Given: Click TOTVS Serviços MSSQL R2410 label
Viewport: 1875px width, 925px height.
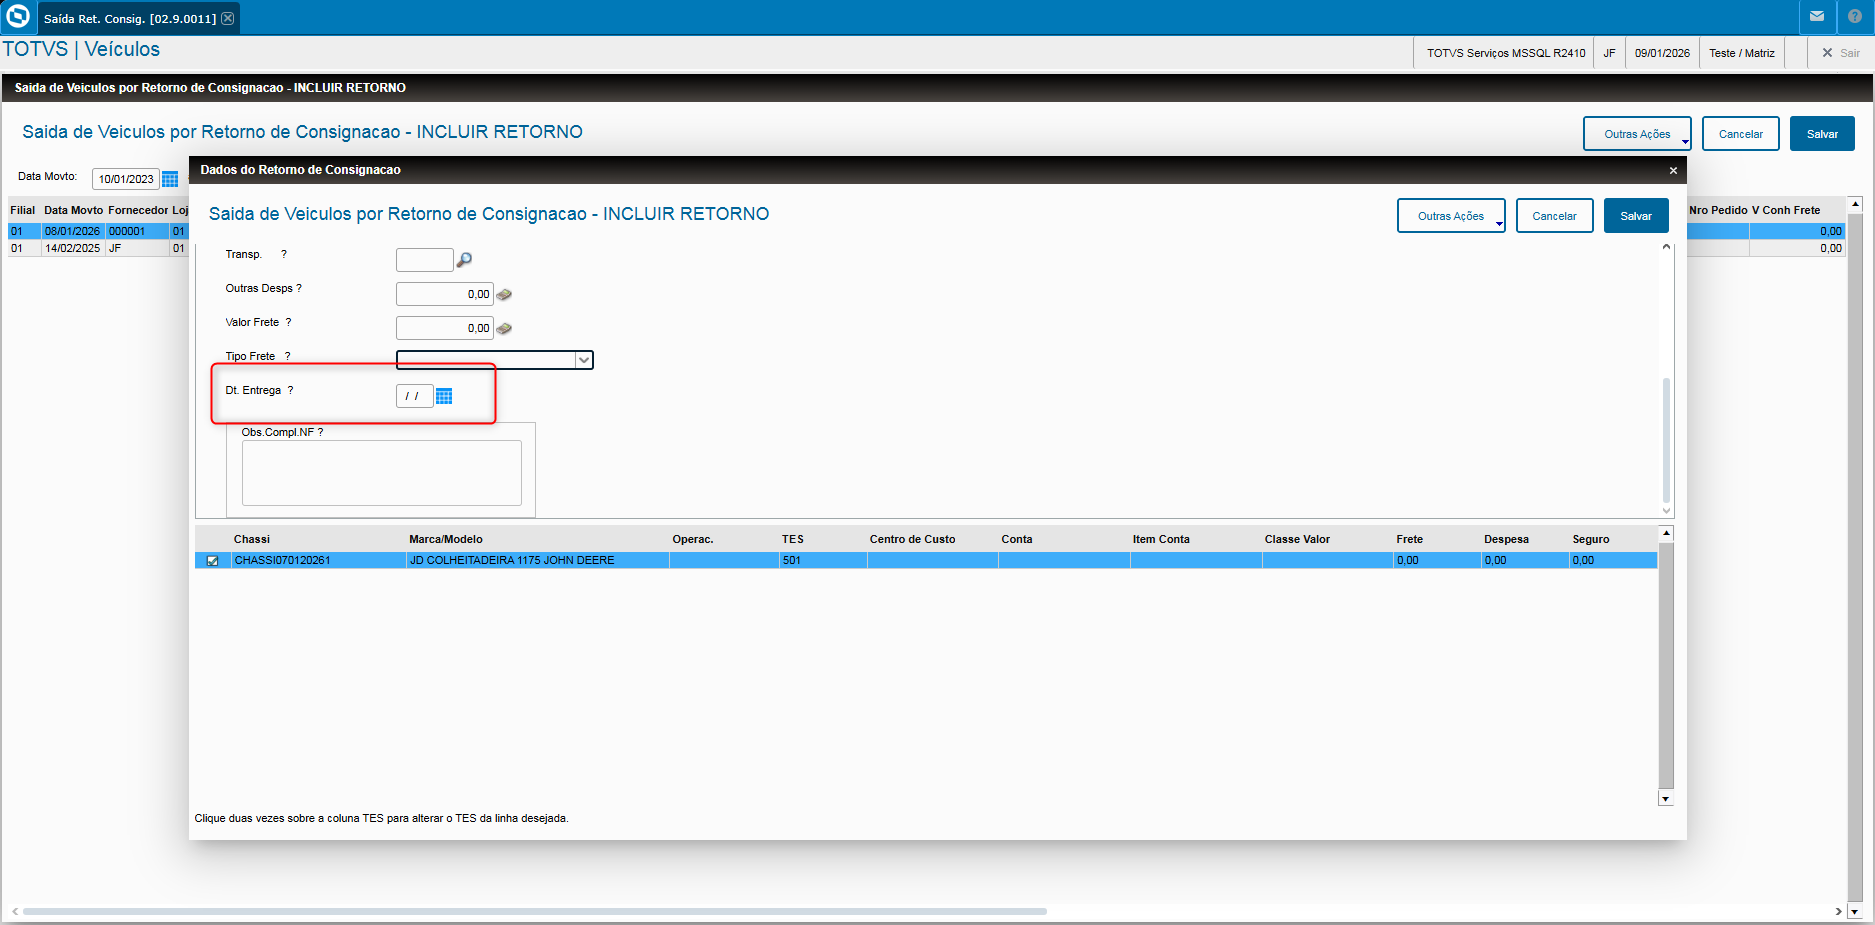Looking at the screenshot, I should click(x=1506, y=53).
